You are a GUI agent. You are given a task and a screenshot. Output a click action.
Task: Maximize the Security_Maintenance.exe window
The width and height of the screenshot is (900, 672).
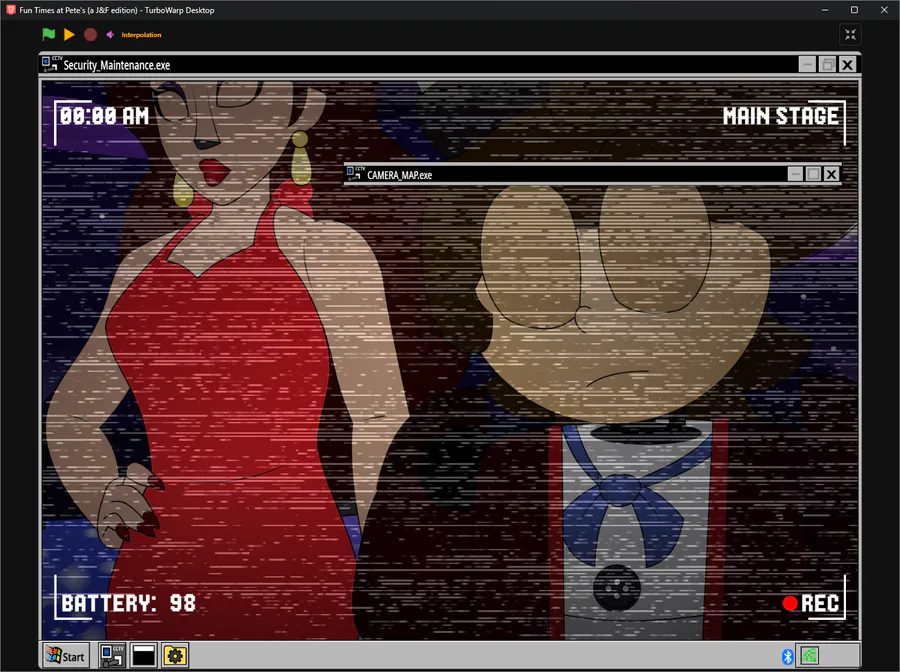(x=828, y=64)
